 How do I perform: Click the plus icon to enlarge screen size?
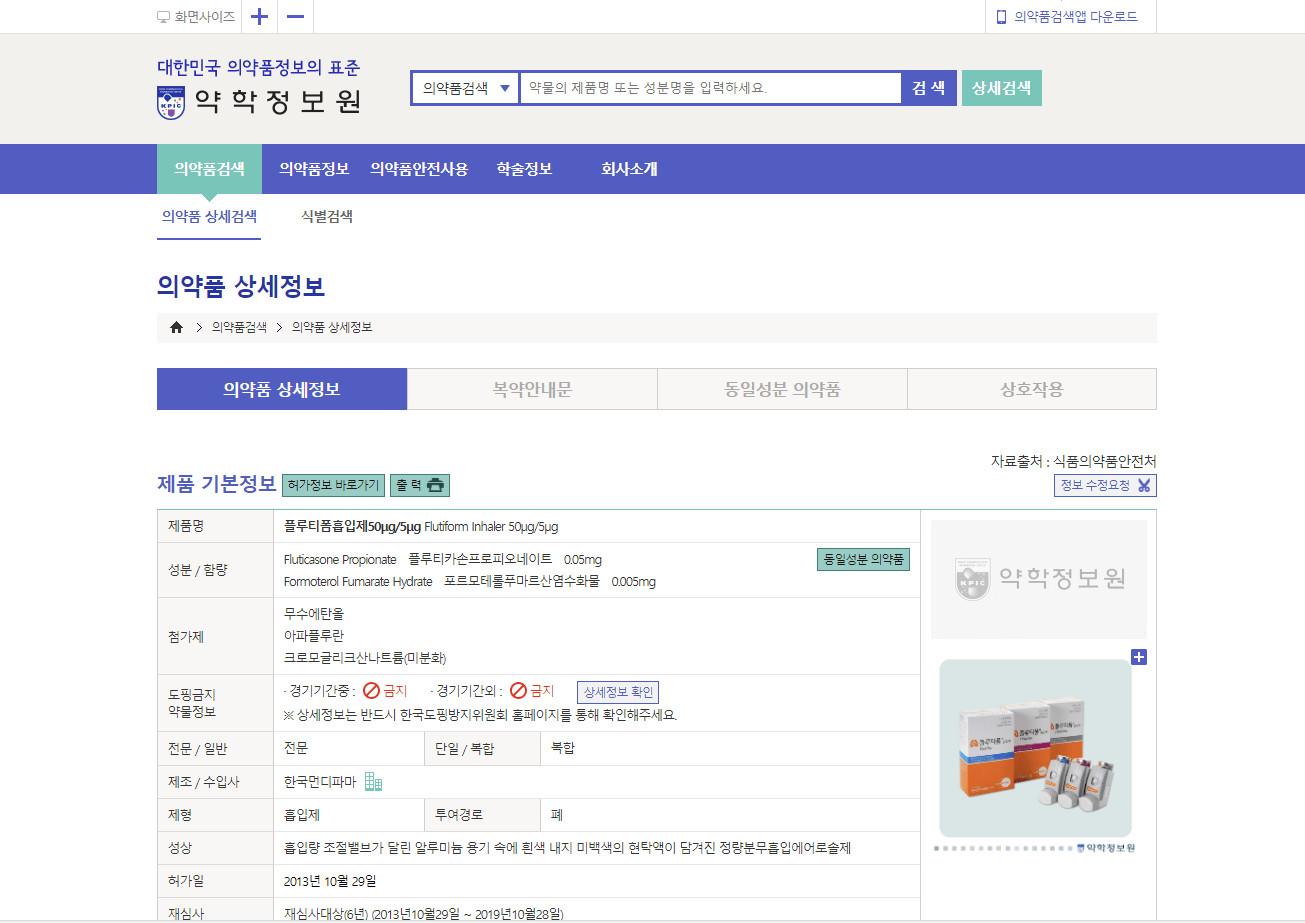click(258, 16)
